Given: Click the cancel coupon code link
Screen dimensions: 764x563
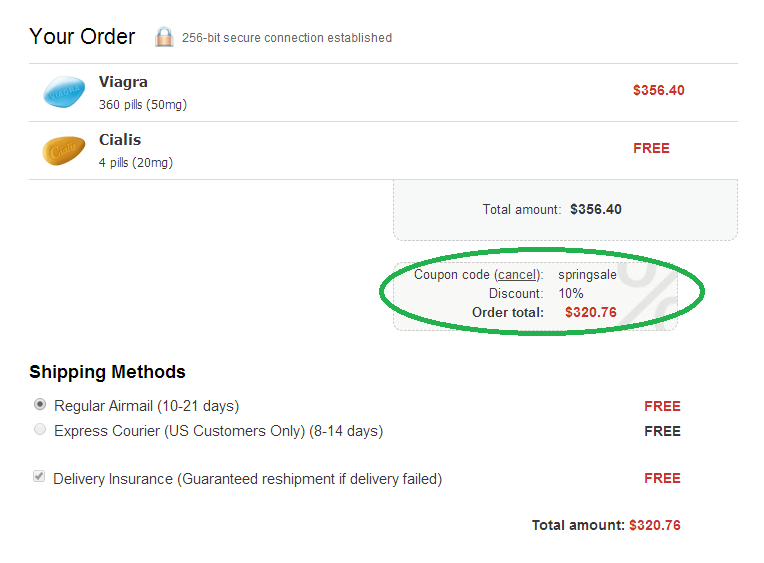Looking at the screenshot, I should pos(517,275).
